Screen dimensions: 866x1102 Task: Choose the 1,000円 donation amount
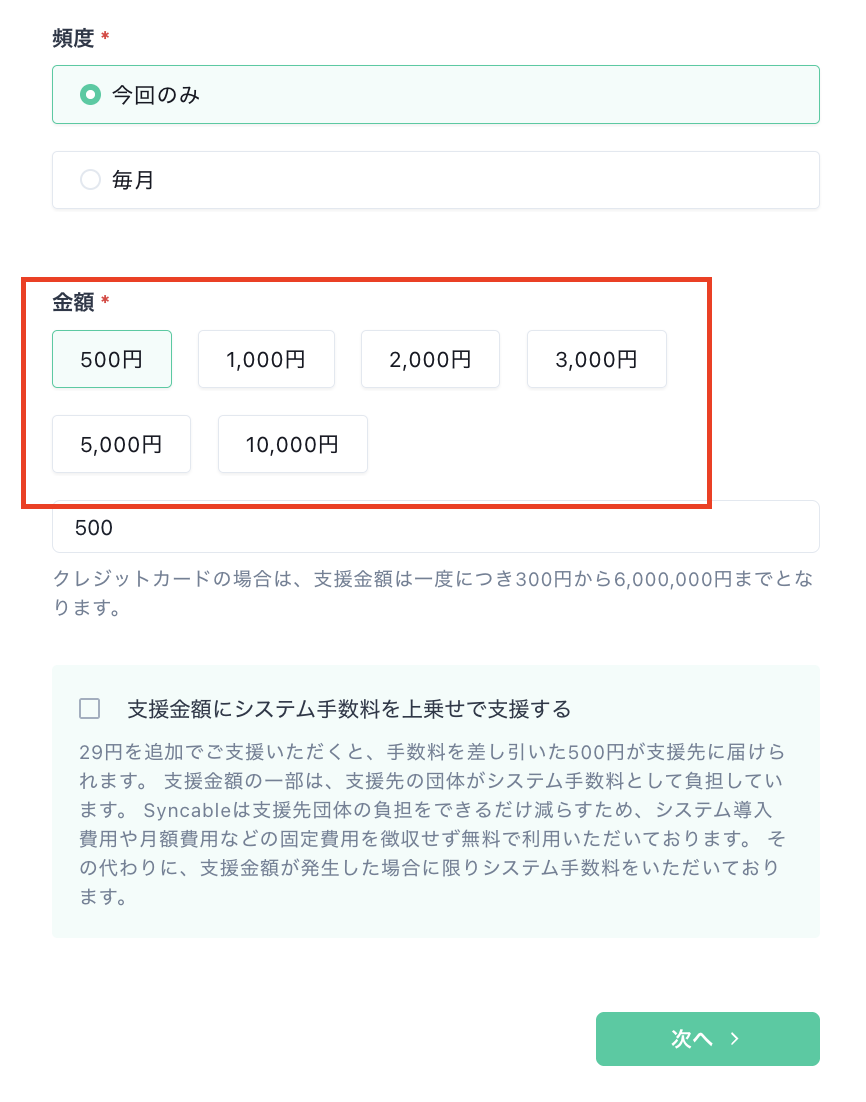pyautogui.click(x=266, y=359)
